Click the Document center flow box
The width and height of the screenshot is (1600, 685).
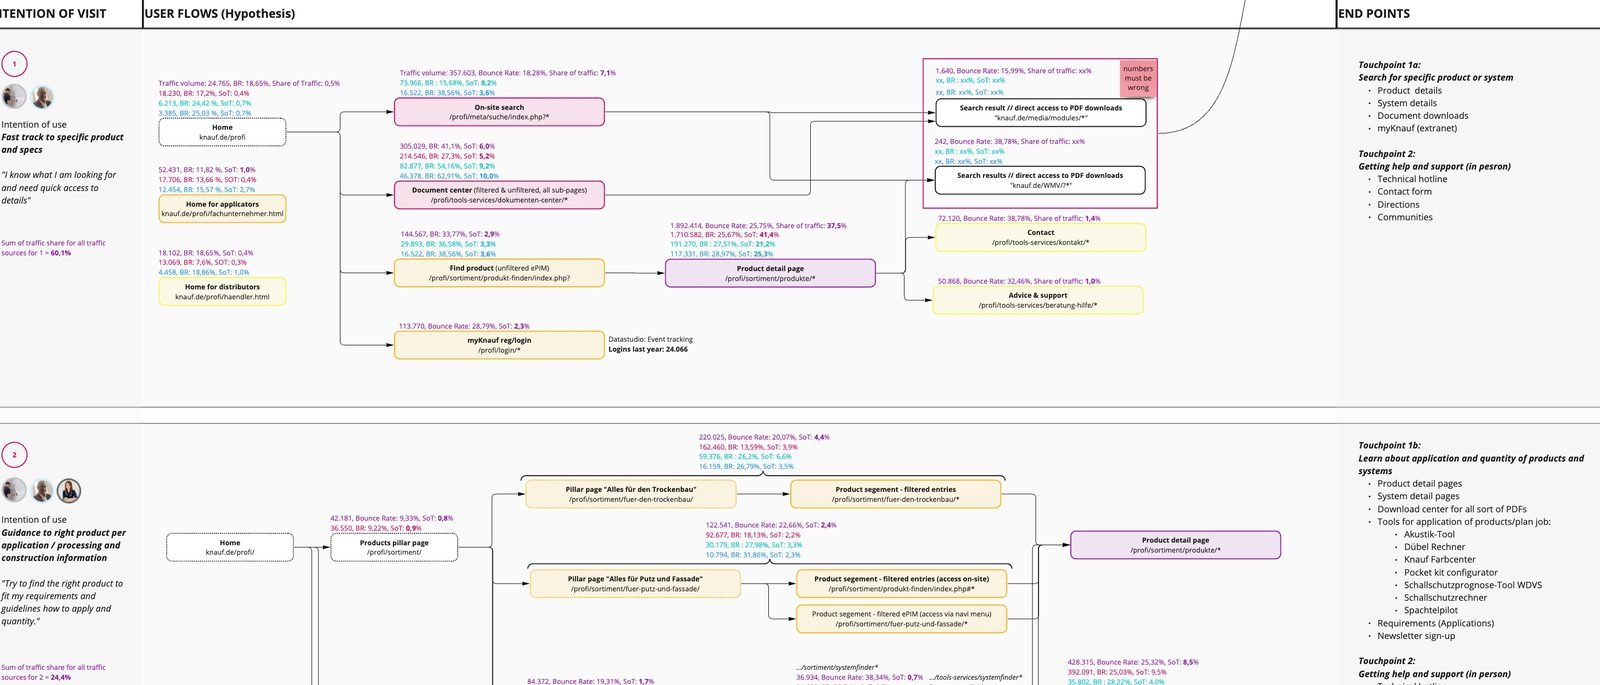(499, 195)
